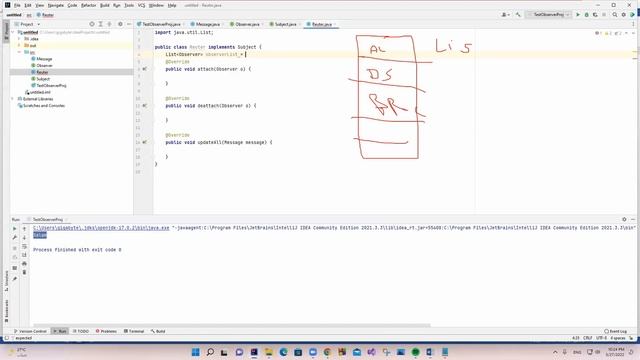This screenshot has width=640, height=360.
Task: Open the Build menu in menu bar
Action: (x=104, y=5)
